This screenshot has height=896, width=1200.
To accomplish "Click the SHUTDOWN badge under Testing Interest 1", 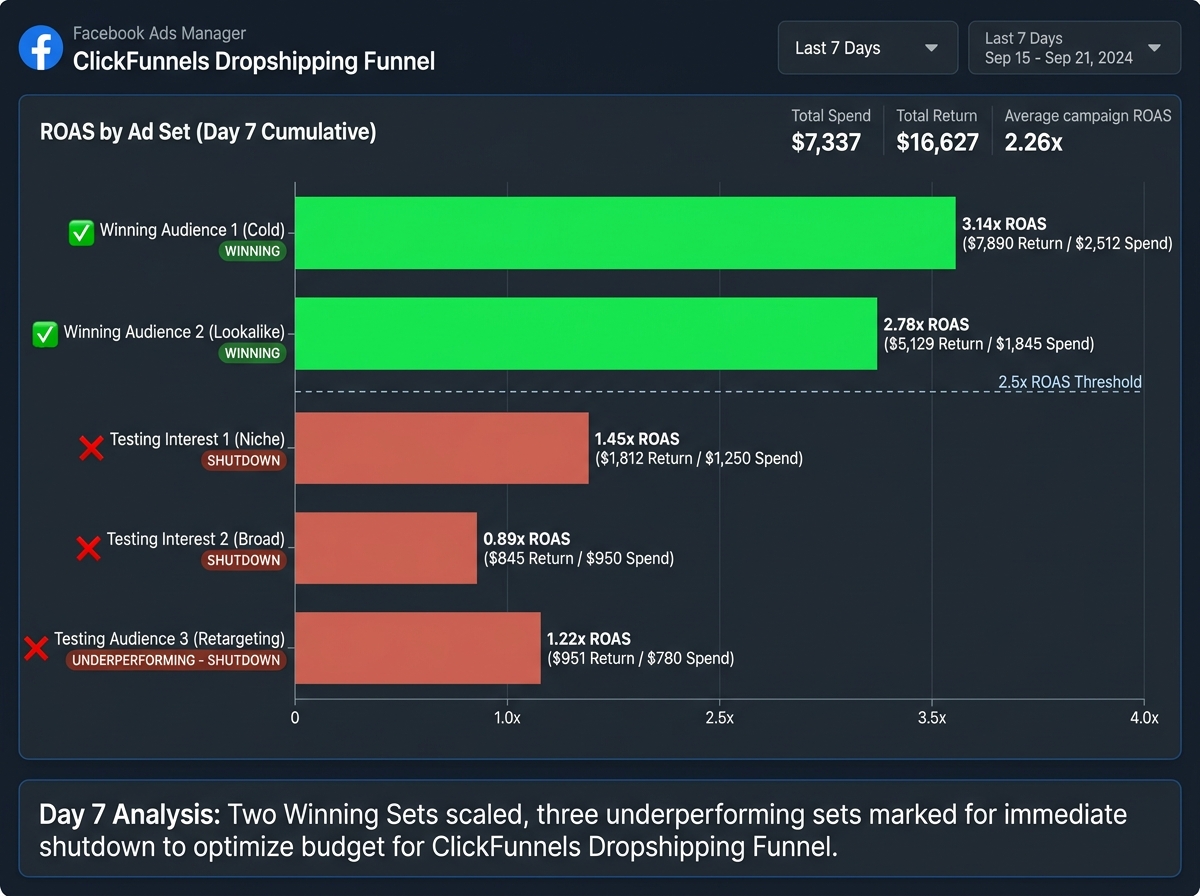I will coord(243,461).
